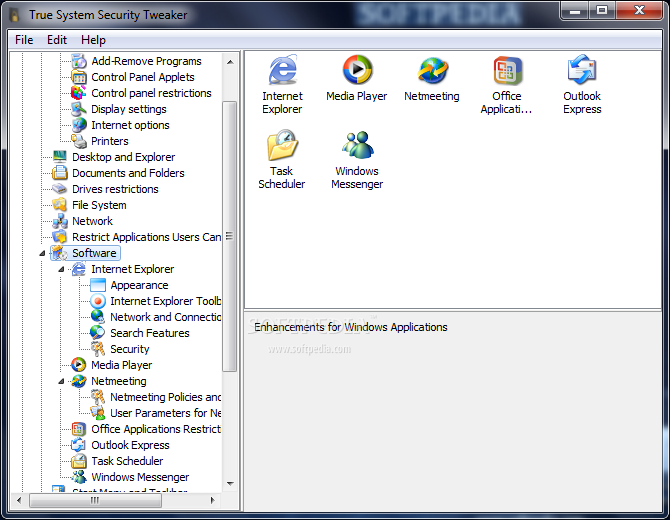670x520 pixels.
Task: Click the tree's vertical scrollbar up arrow
Action: click(230, 62)
